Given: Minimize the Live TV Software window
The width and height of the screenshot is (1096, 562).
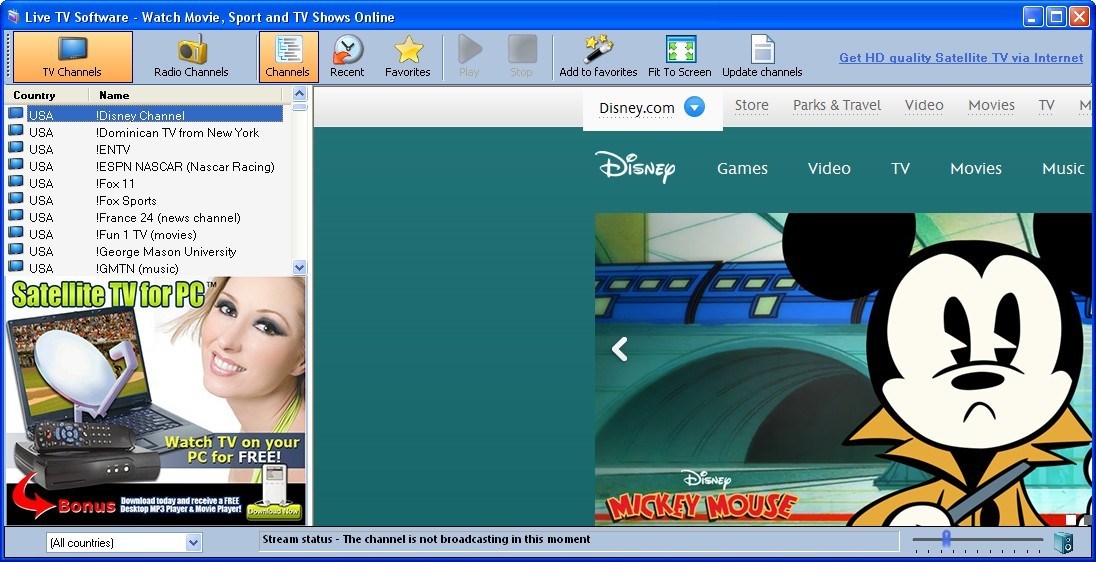Looking at the screenshot, I should point(1034,16).
